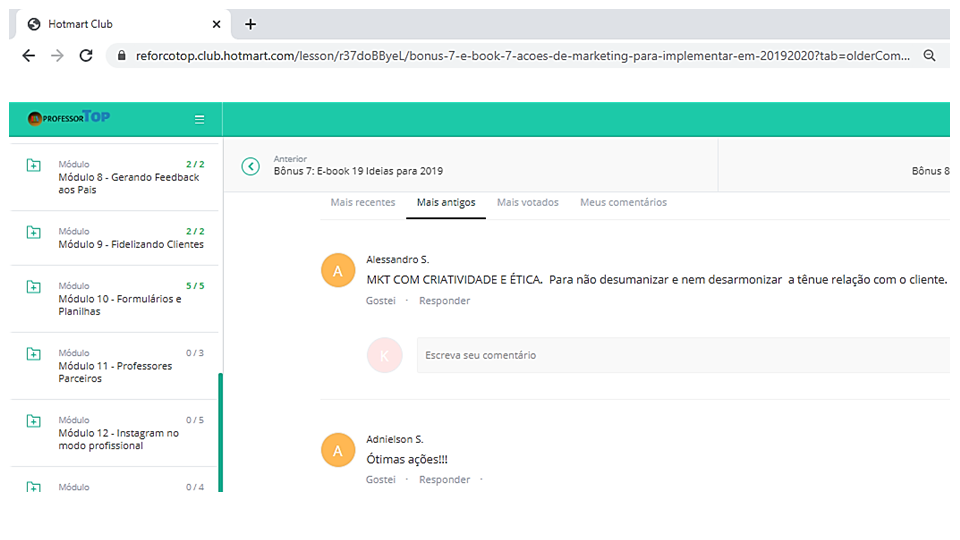The height and width of the screenshot is (540, 960).
Task: Expand Módulo 8 folder icon
Action: coord(34,165)
